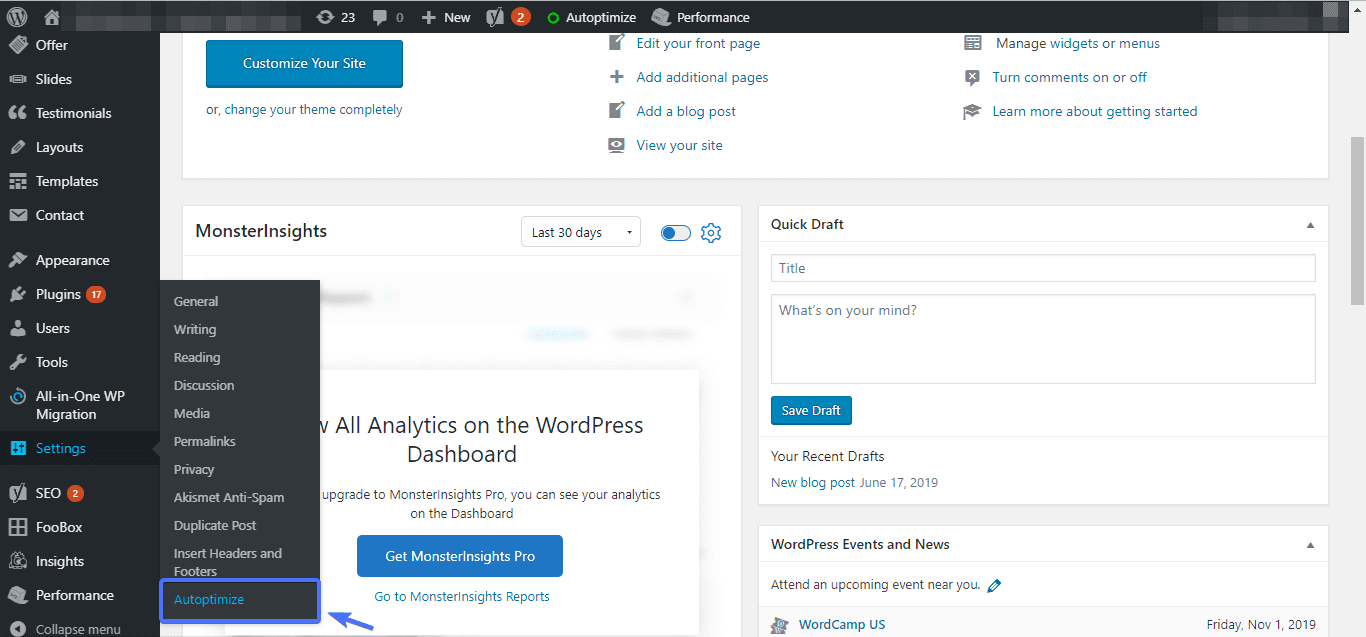1366x637 pixels.
Task: Toggle the MonsterInsights widget switch
Action: pyautogui.click(x=676, y=233)
